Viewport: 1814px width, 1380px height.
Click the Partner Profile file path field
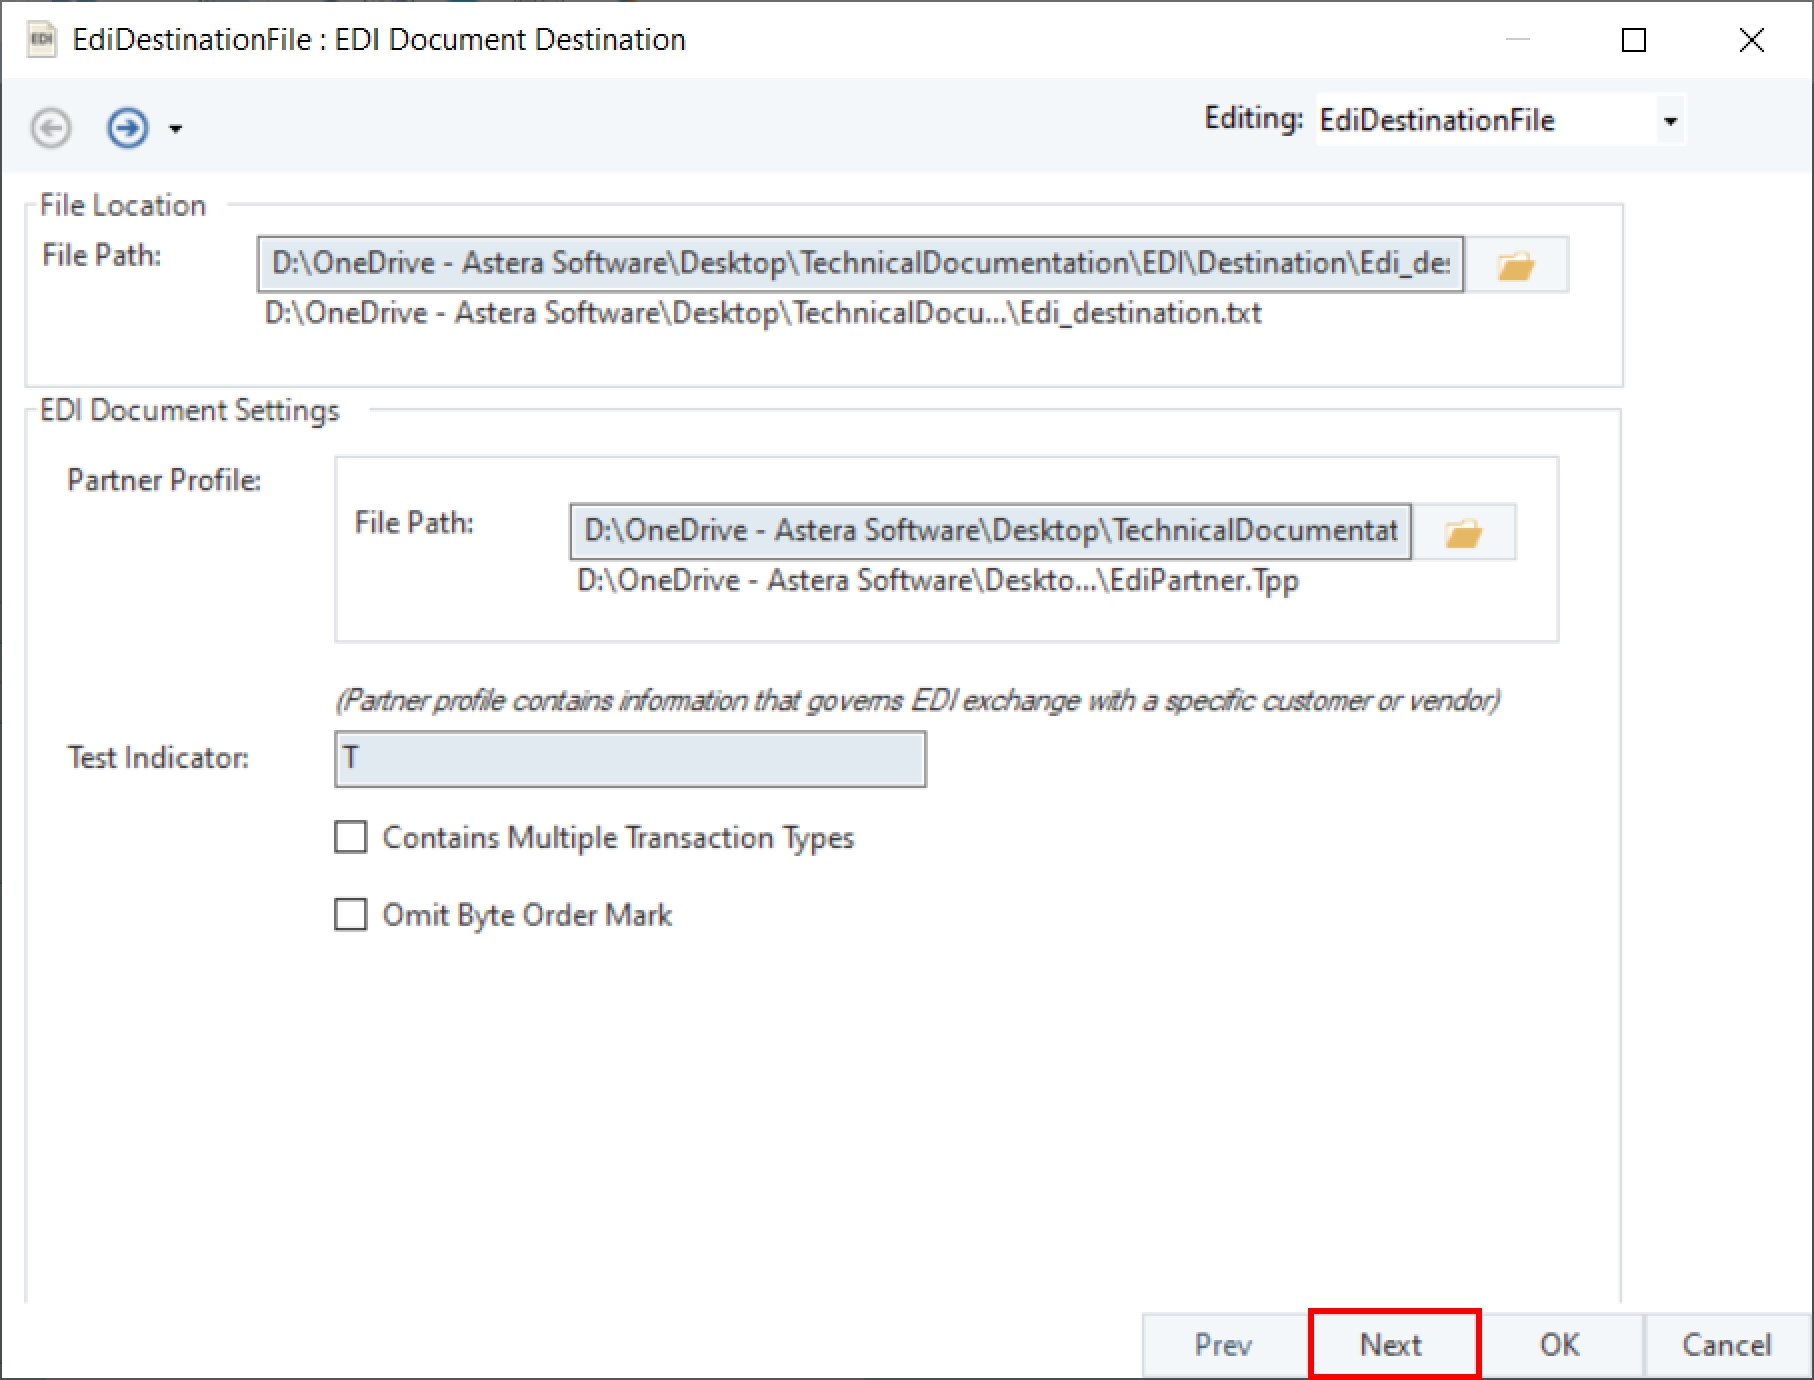pyautogui.click(x=990, y=531)
